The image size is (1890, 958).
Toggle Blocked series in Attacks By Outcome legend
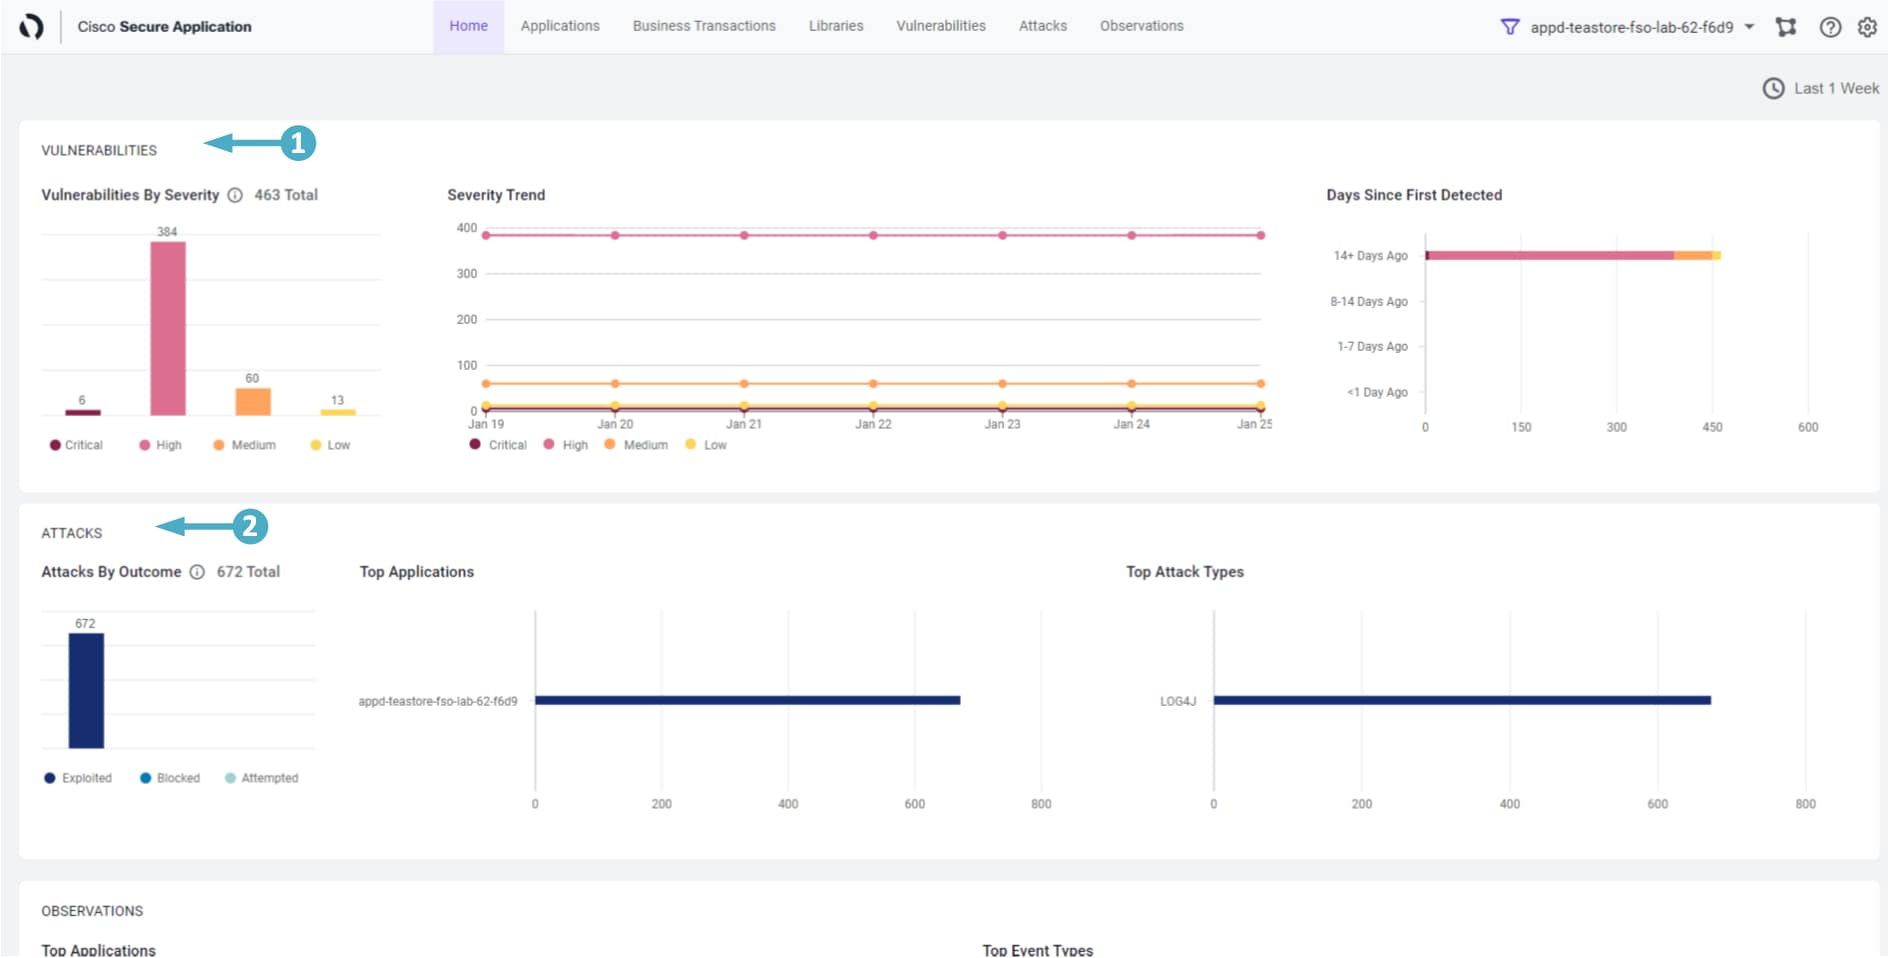pyautogui.click(x=170, y=778)
